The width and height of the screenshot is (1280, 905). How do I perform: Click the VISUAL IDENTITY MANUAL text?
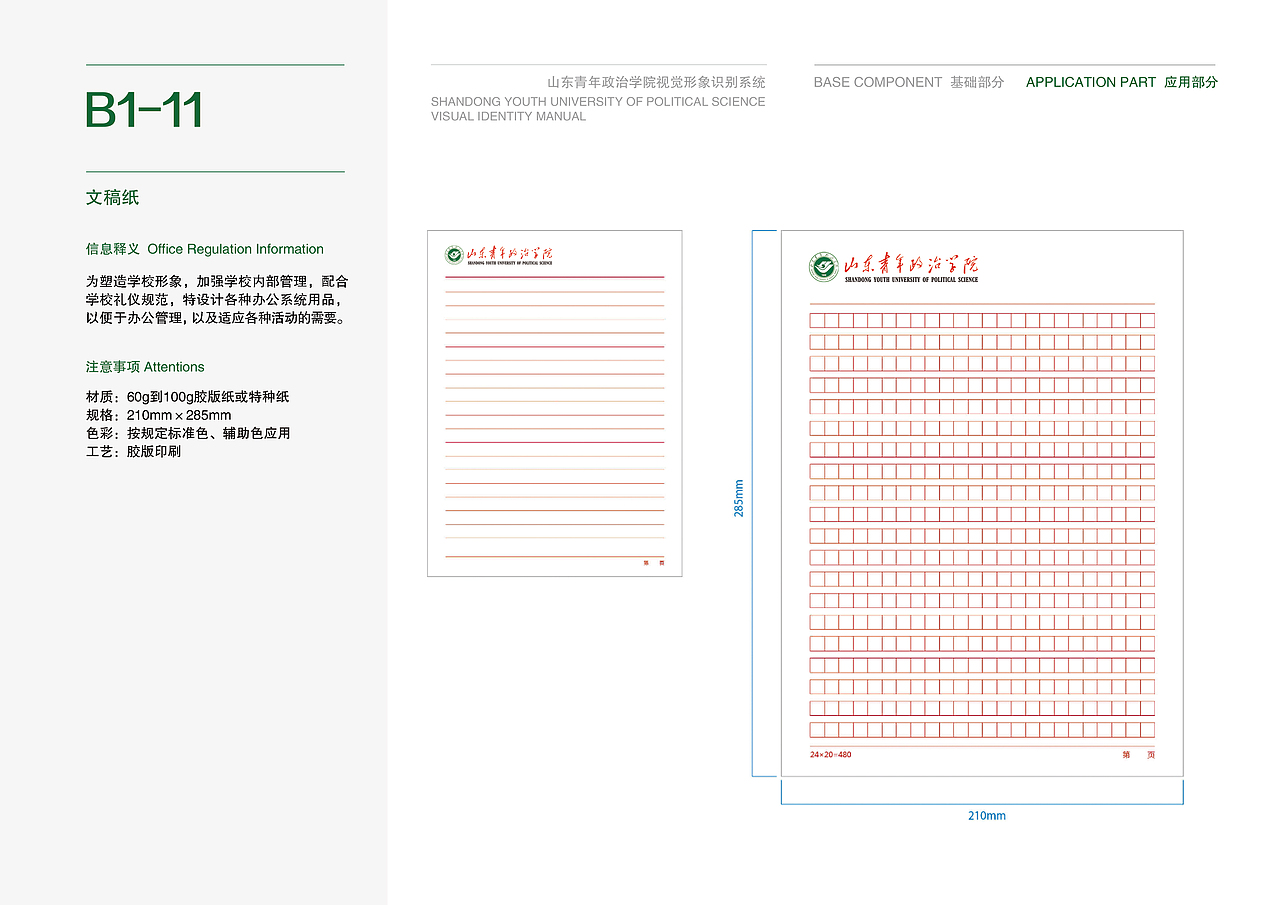pos(508,117)
